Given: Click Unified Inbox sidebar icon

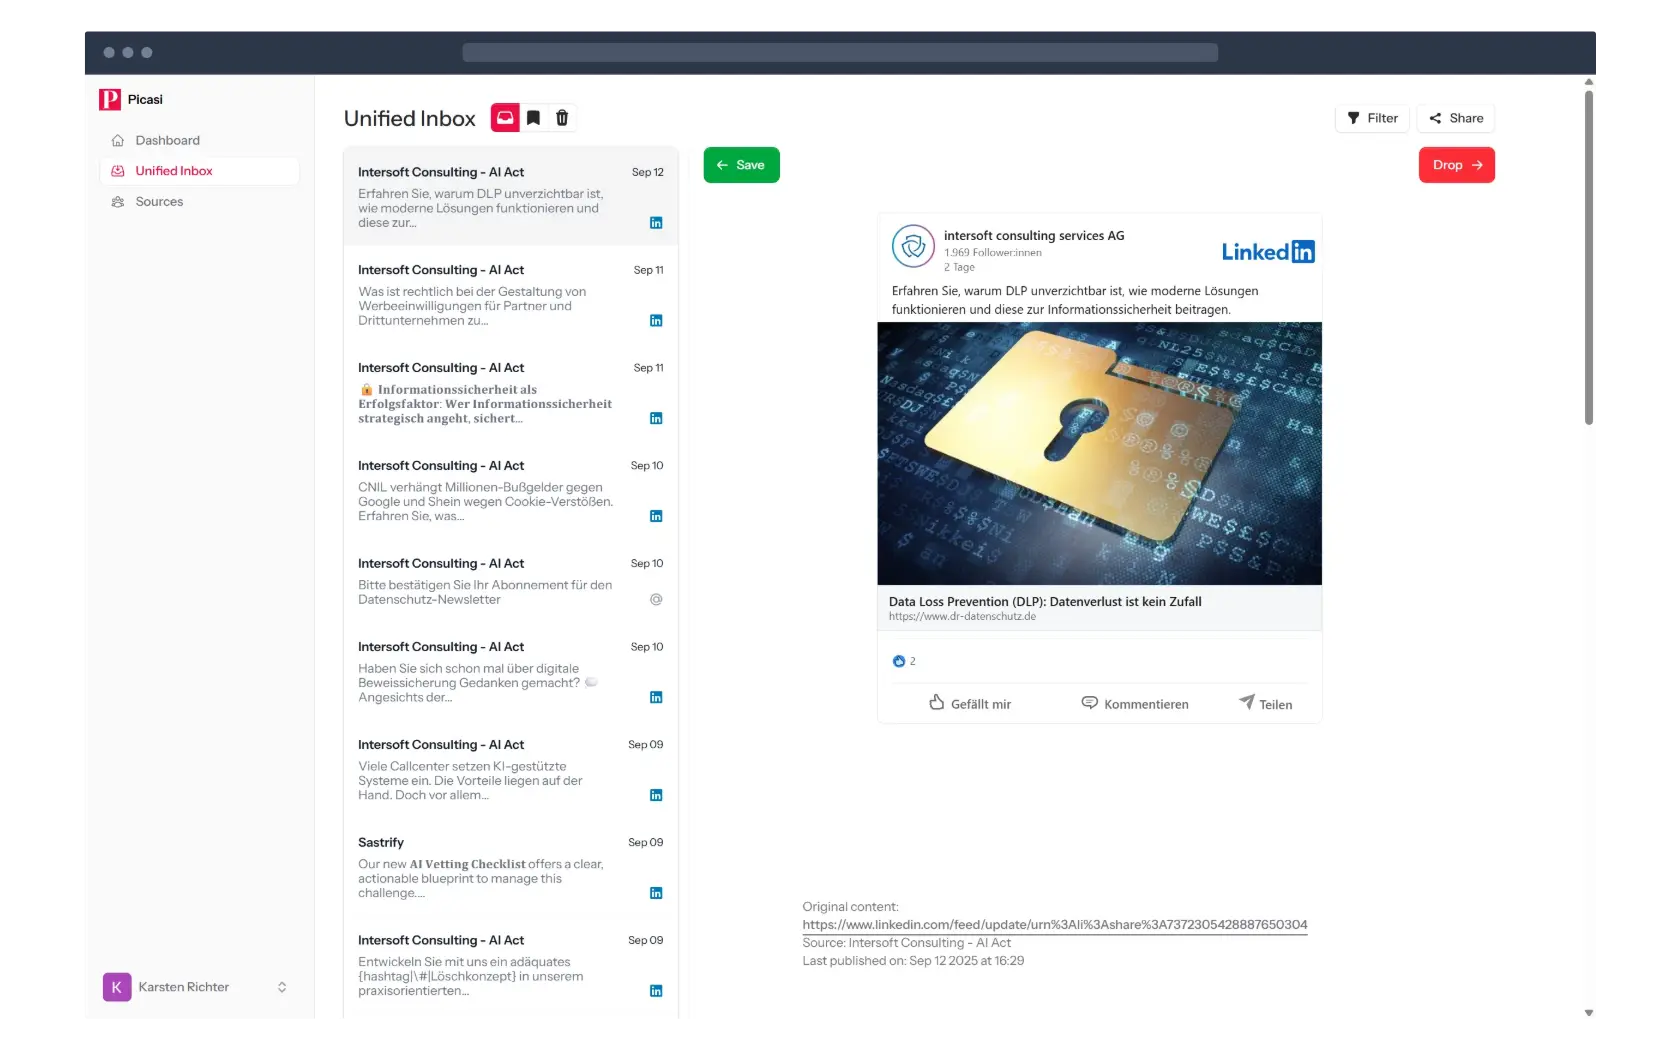Looking at the screenshot, I should [x=118, y=171].
